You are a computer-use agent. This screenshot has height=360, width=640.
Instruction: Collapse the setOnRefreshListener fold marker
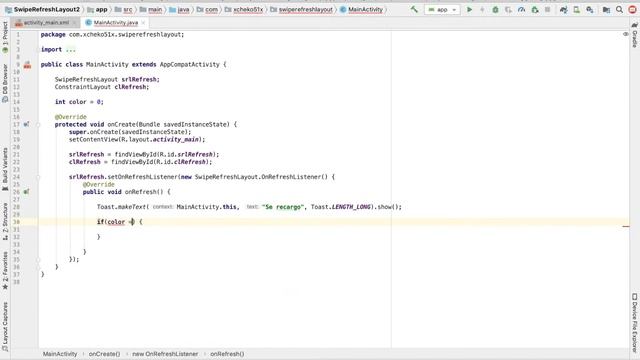[38, 177]
